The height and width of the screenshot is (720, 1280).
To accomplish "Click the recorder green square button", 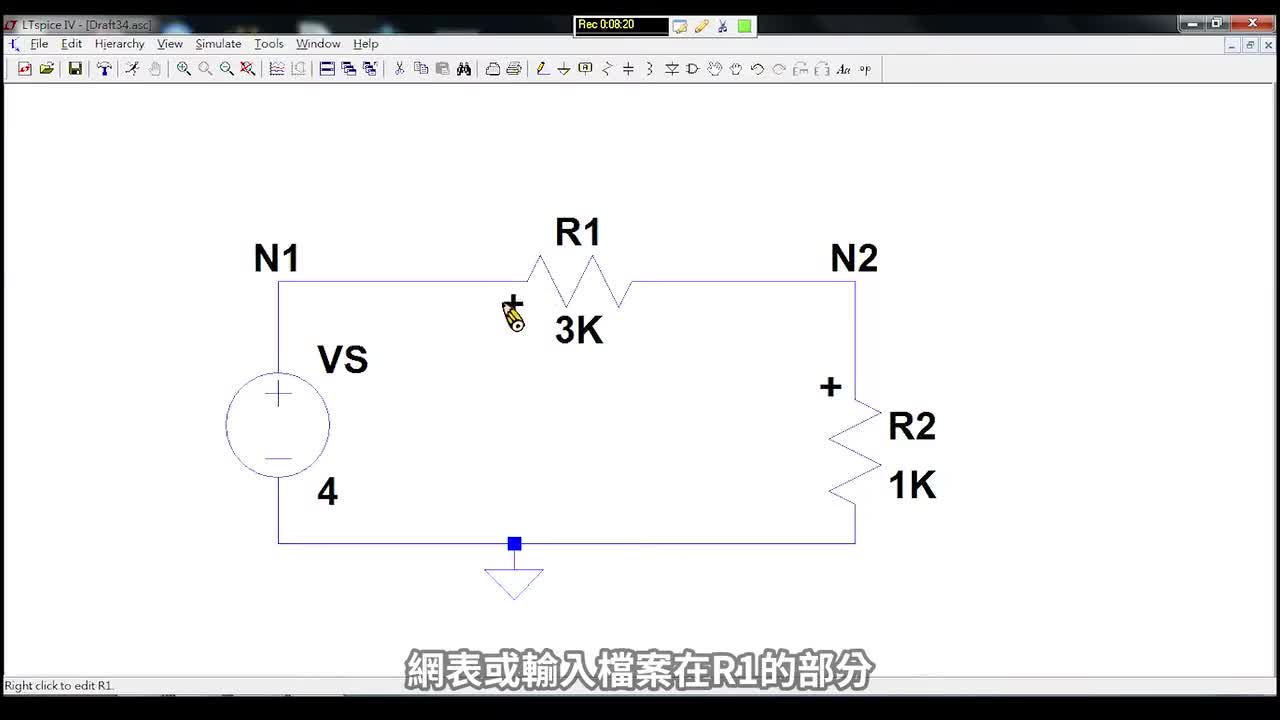I will [745, 26].
